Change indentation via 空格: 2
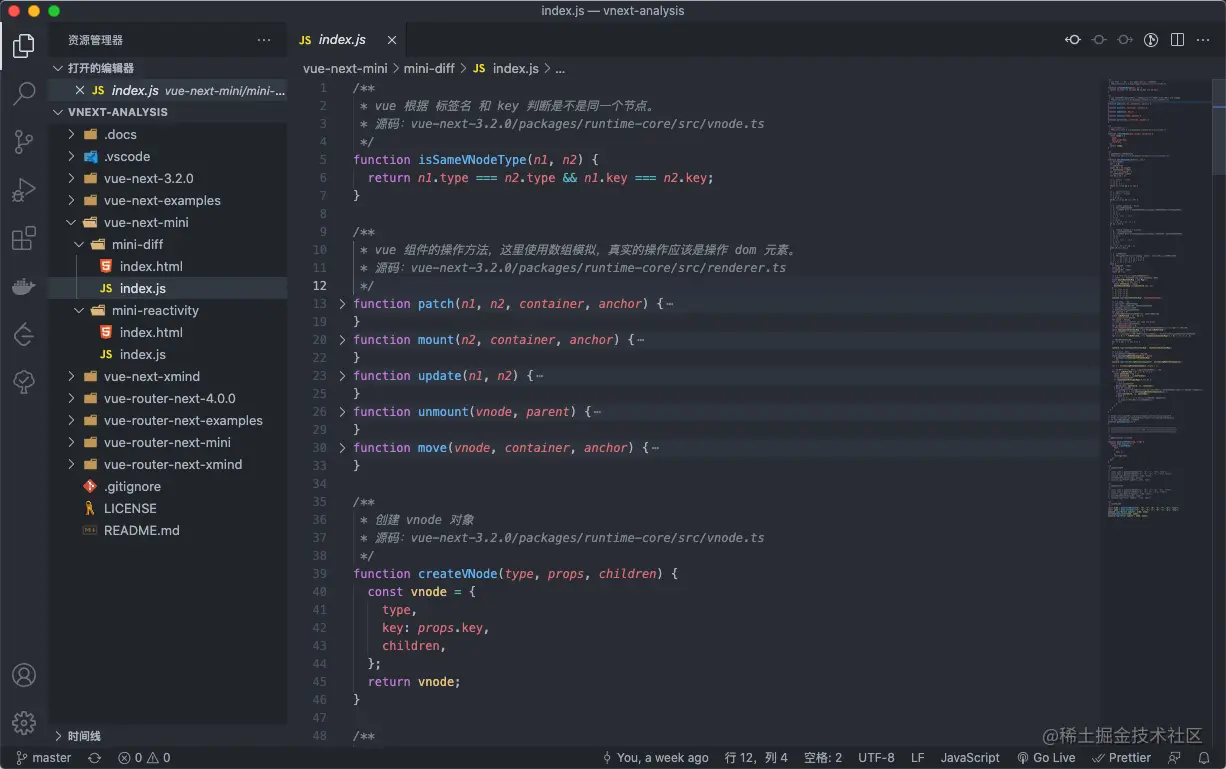The height and width of the screenshot is (769, 1226). tap(823, 758)
